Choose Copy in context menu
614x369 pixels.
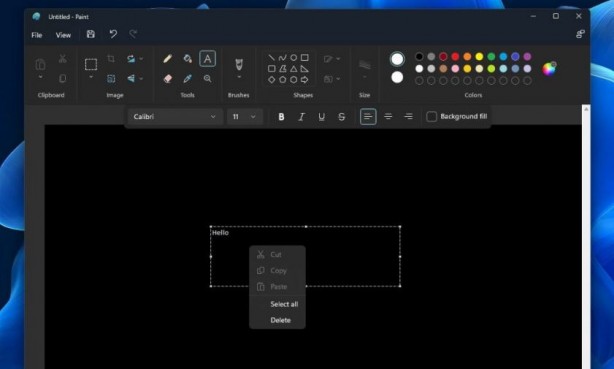[x=277, y=271]
